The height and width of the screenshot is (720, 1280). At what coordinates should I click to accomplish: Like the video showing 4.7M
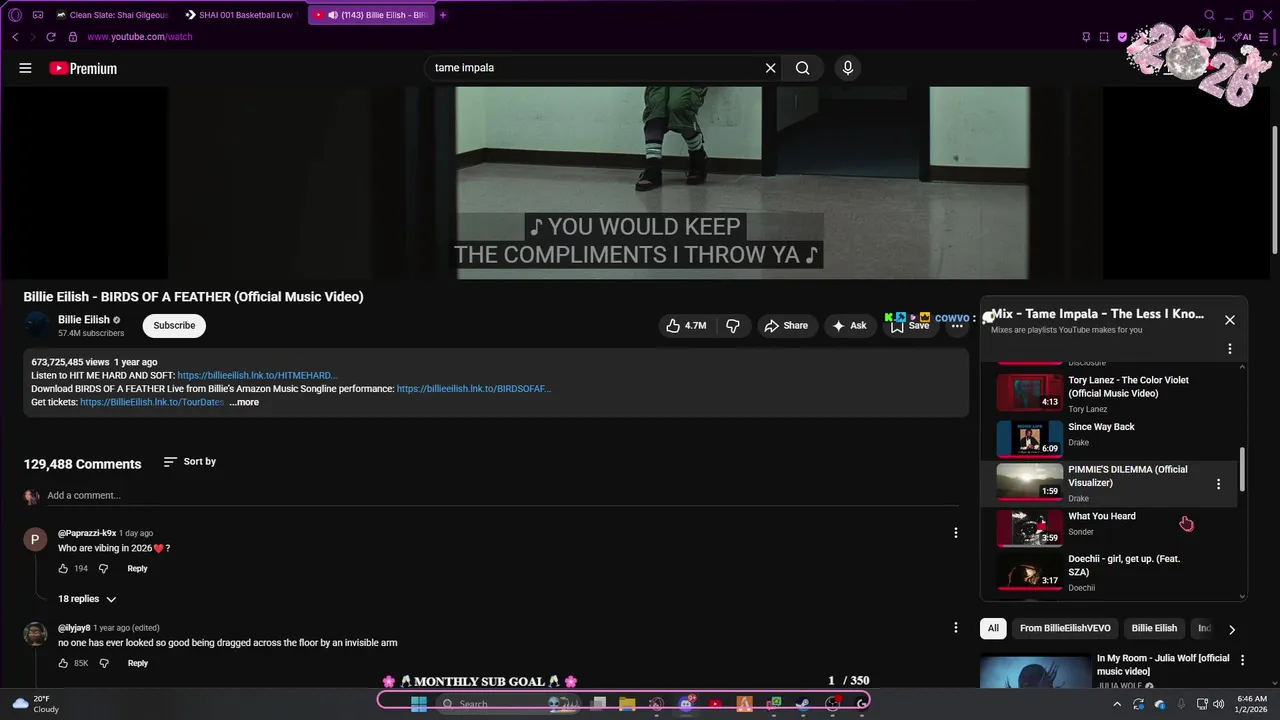(686, 326)
